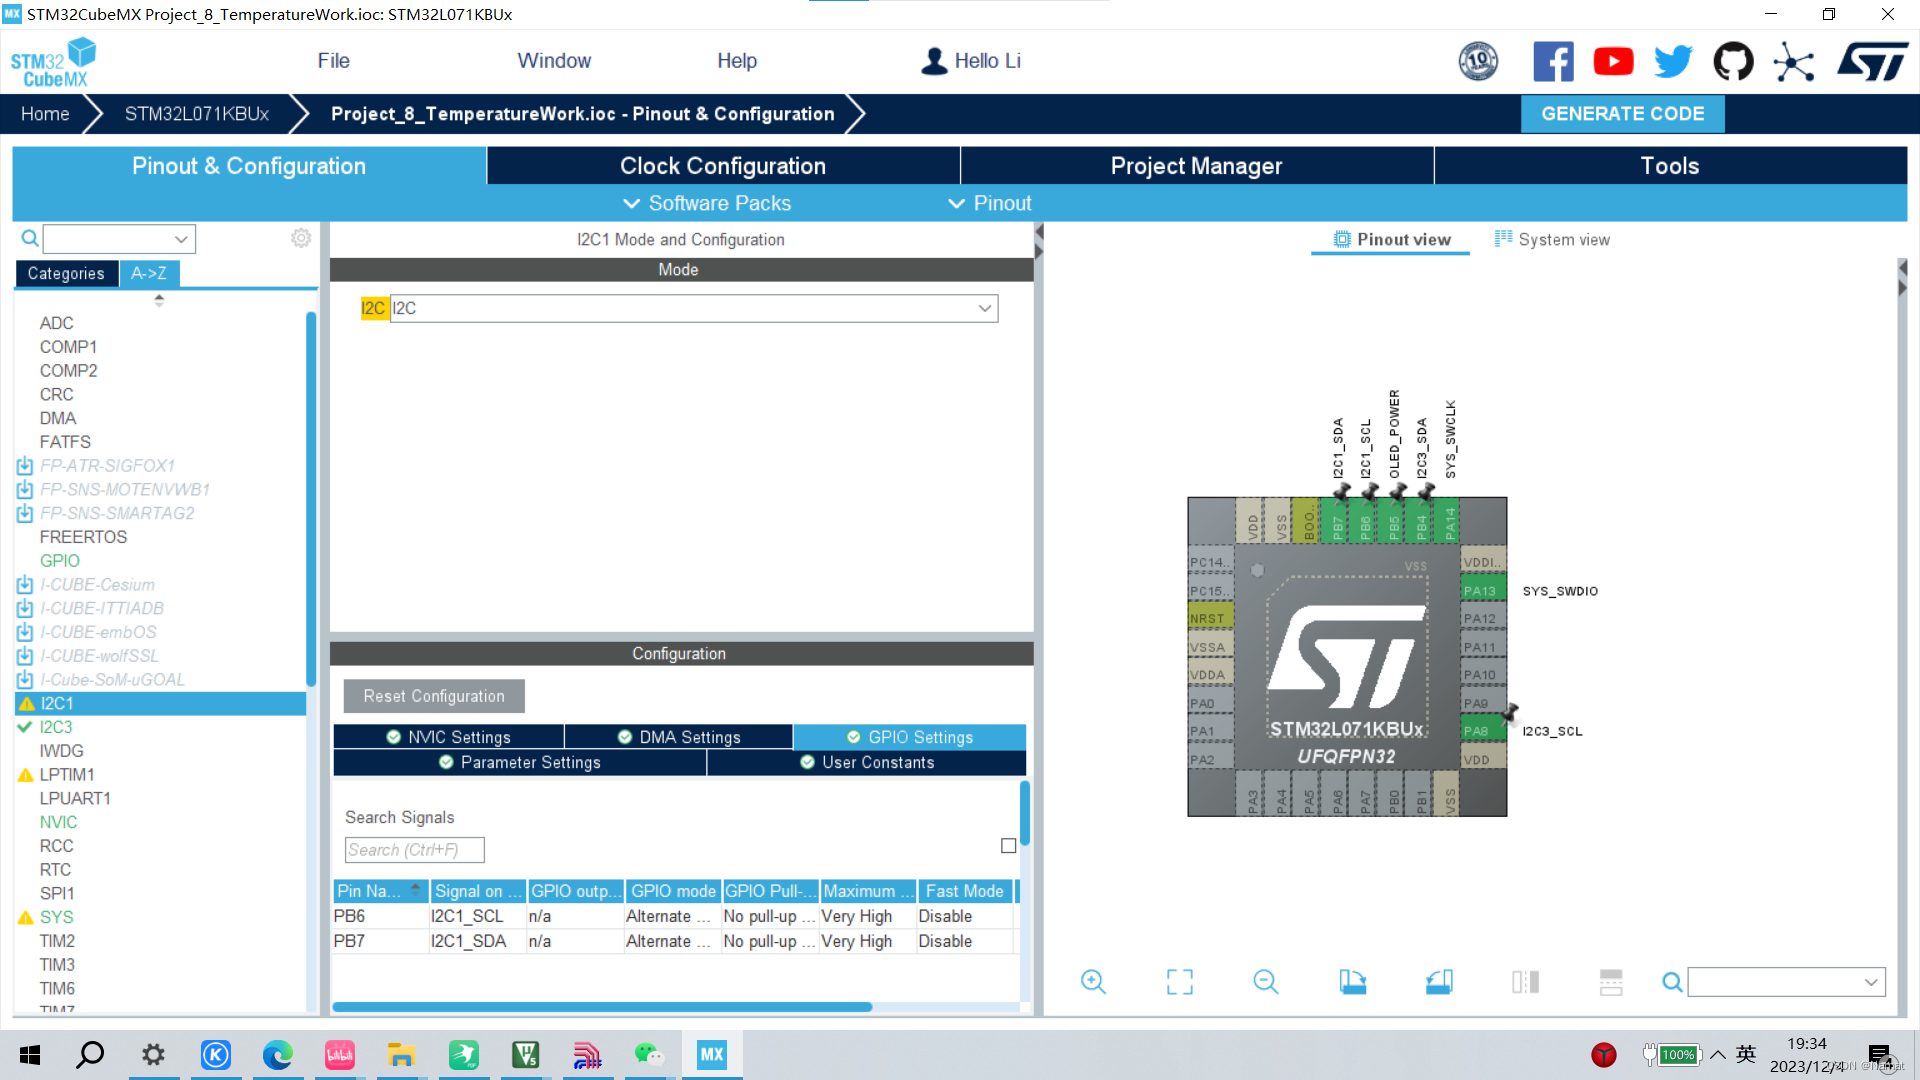Click the Hello Li account link
This screenshot has width=1920, height=1080.
click(971, 61)
